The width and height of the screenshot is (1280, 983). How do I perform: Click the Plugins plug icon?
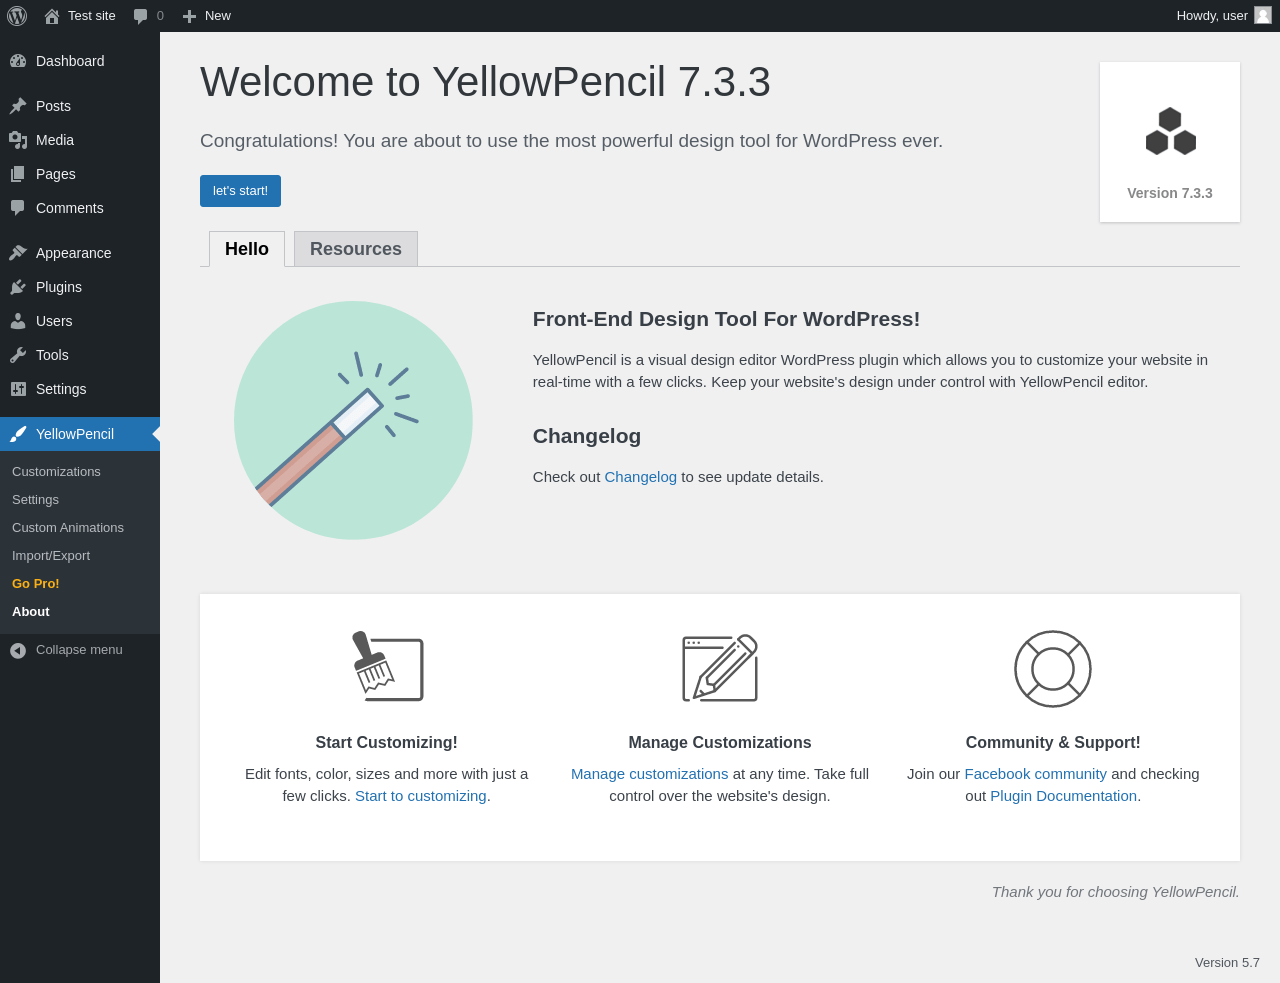(x=18, y=287)
